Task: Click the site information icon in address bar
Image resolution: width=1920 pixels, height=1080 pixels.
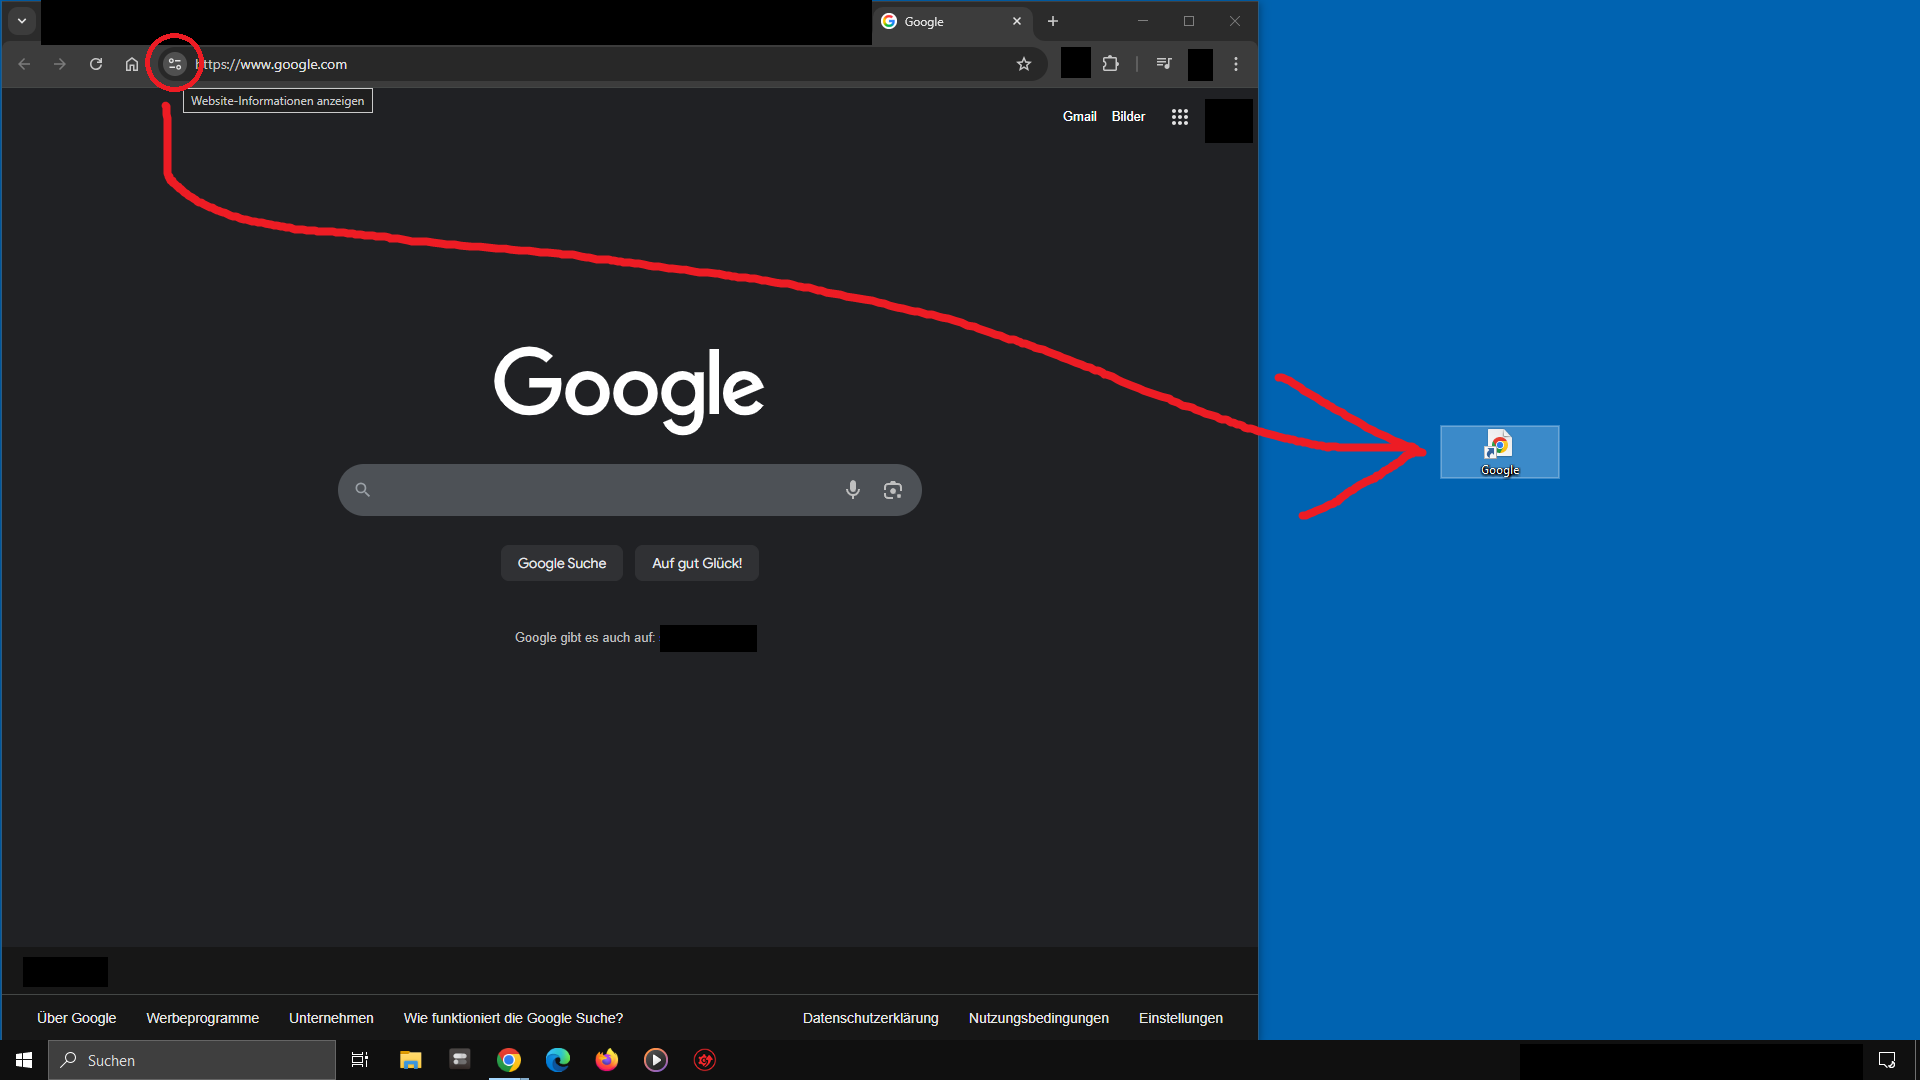Action: (x=175, y=64)
